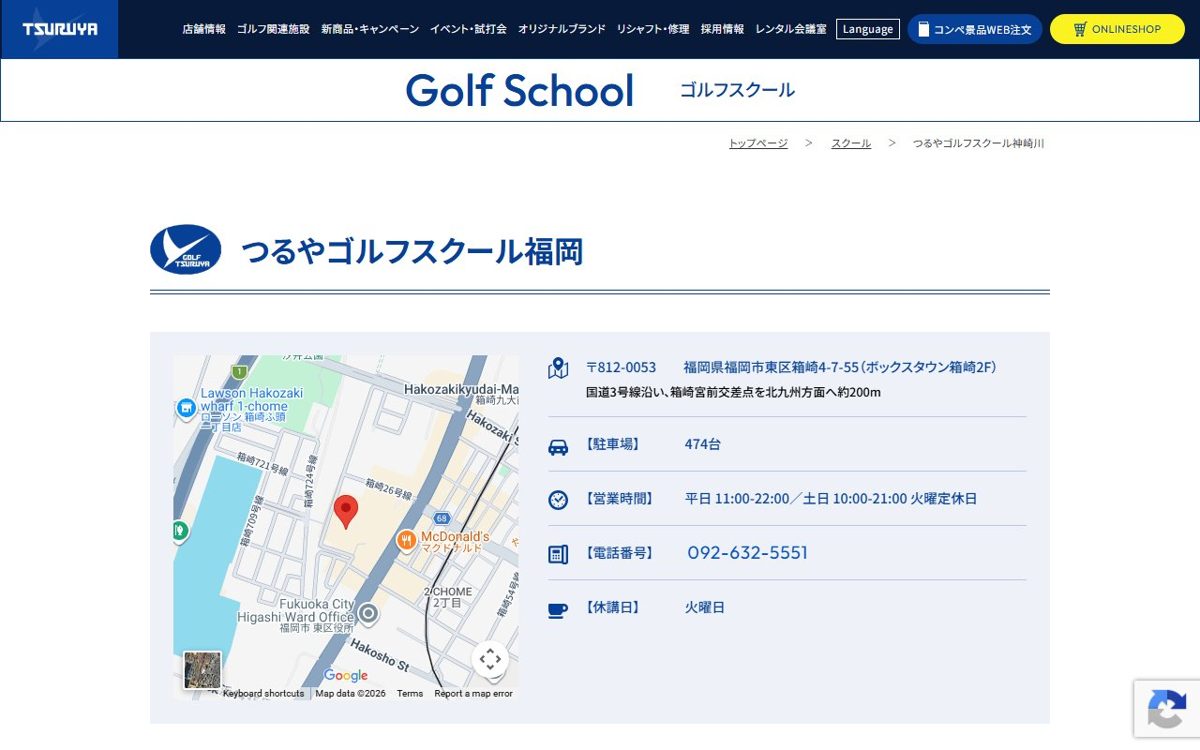The width and height of the screenshot is (1200, 750).
Task: Open the ONLINESHOP button
Action: 1117,29
